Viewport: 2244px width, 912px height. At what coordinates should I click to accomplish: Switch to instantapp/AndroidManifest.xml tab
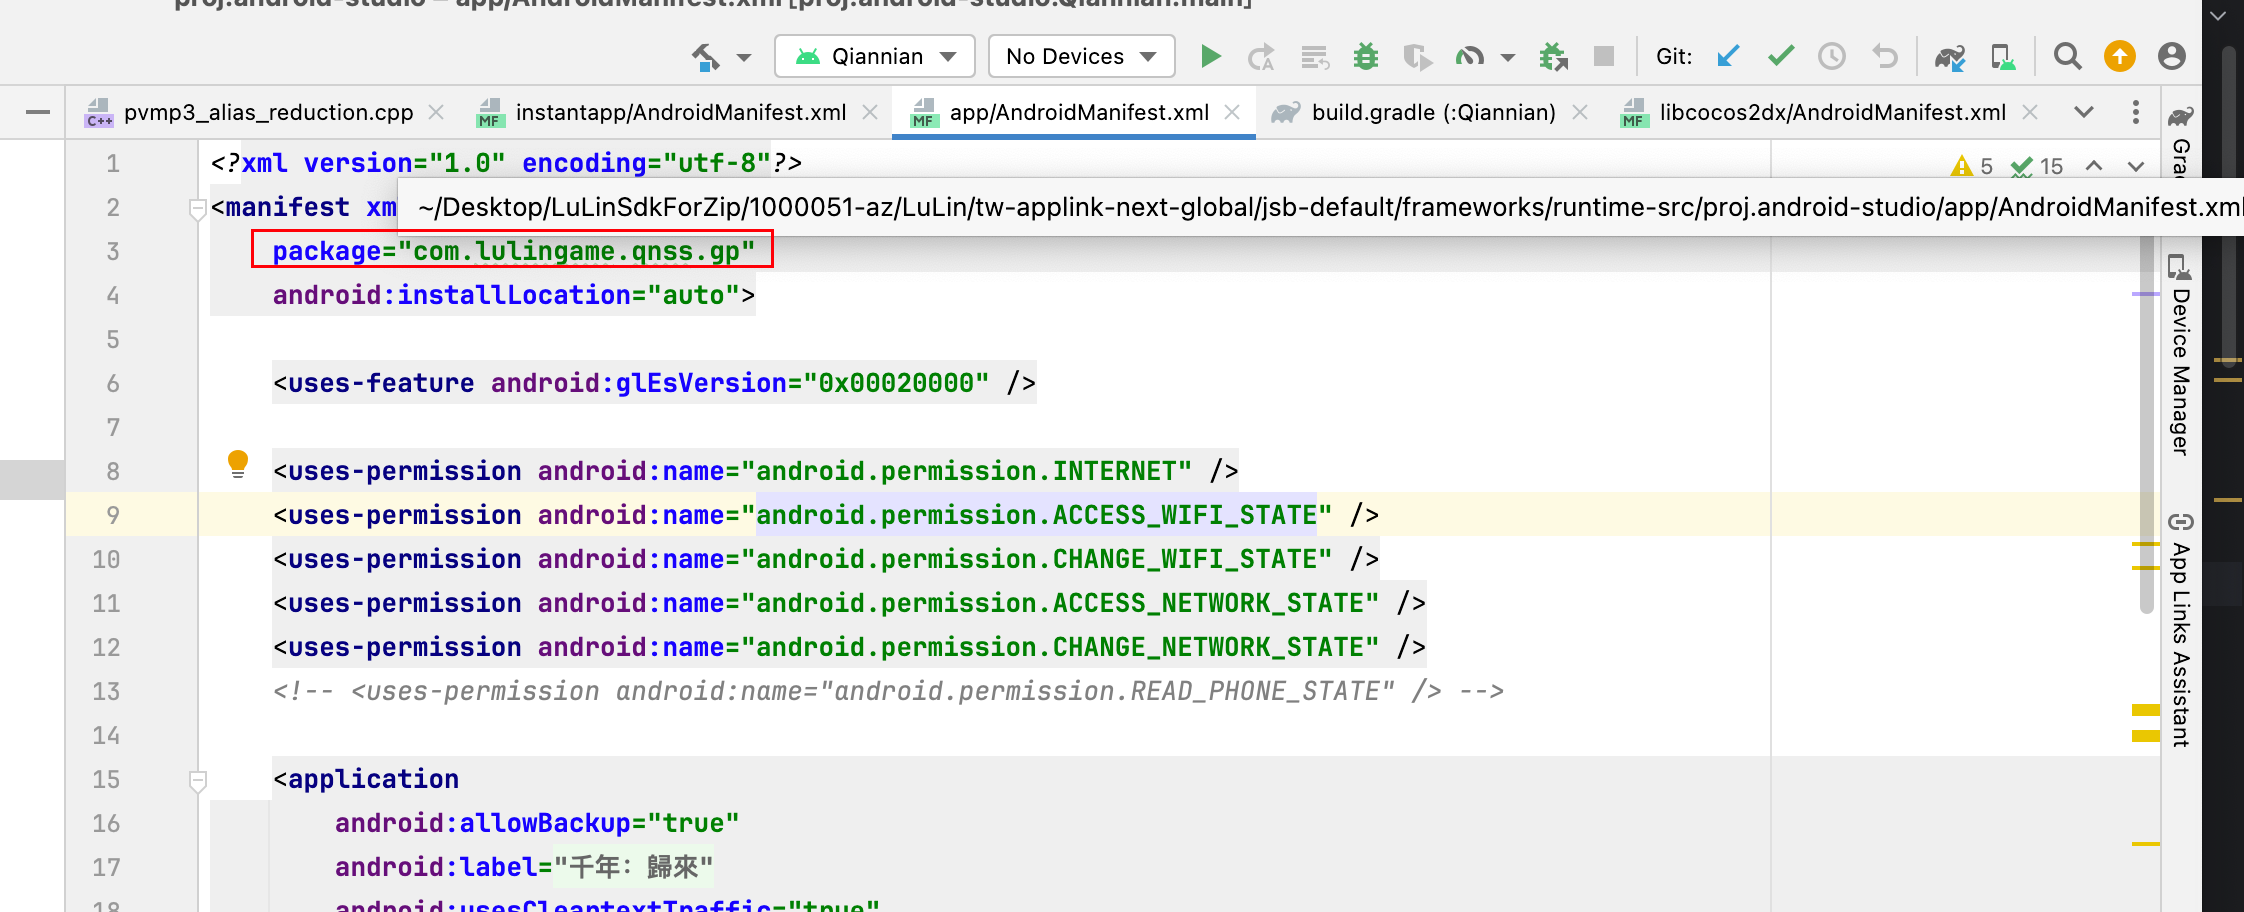coord(680,112)
